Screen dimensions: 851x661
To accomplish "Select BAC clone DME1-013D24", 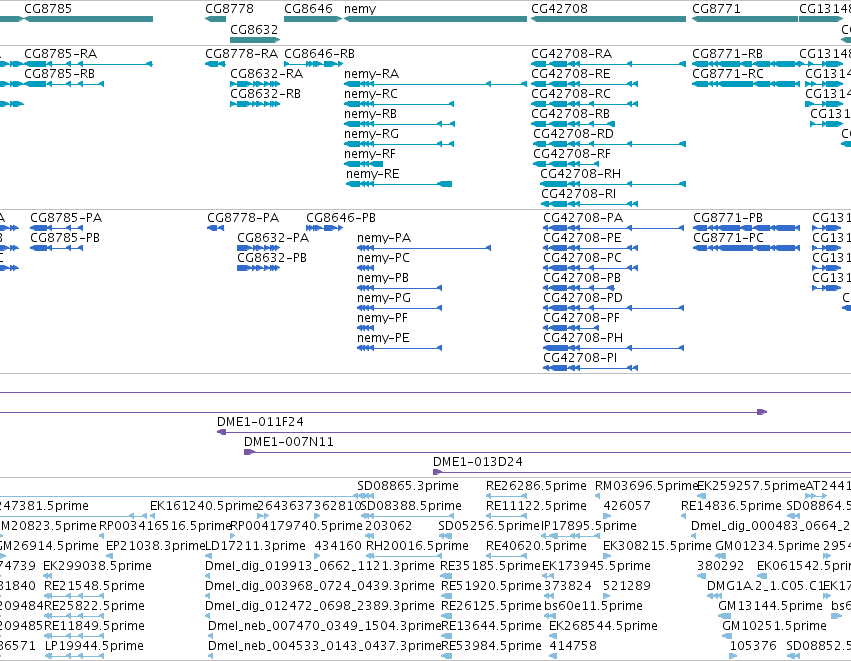I will (642, 472).
